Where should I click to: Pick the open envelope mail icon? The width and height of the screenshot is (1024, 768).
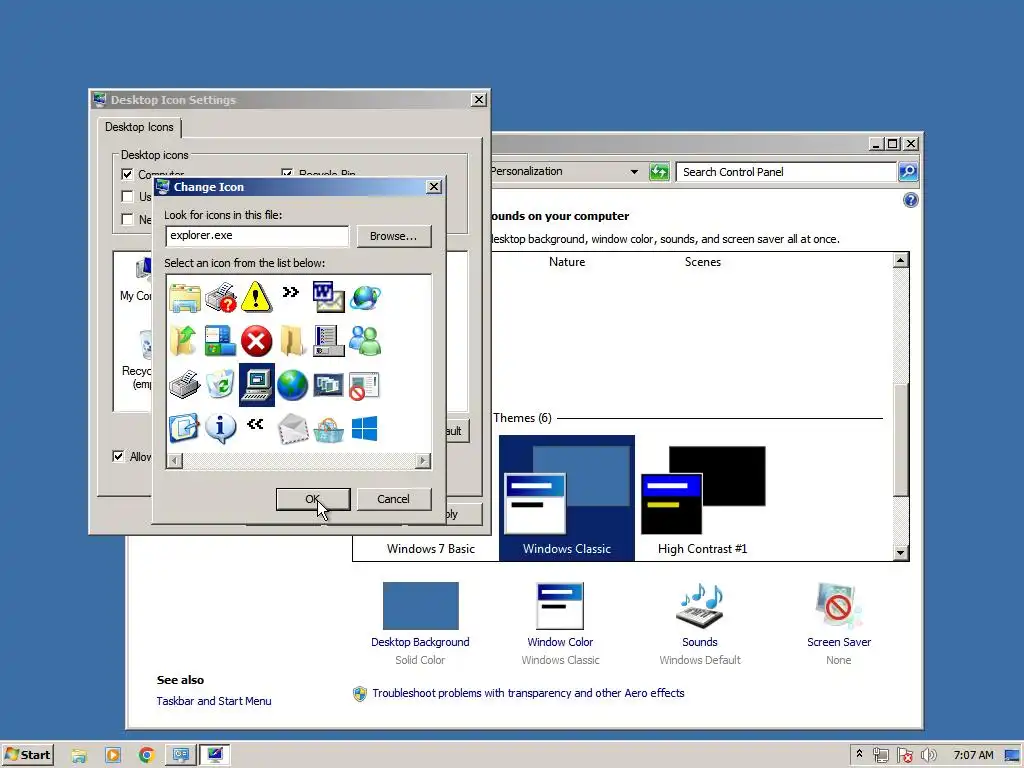(x=293, y=430)
